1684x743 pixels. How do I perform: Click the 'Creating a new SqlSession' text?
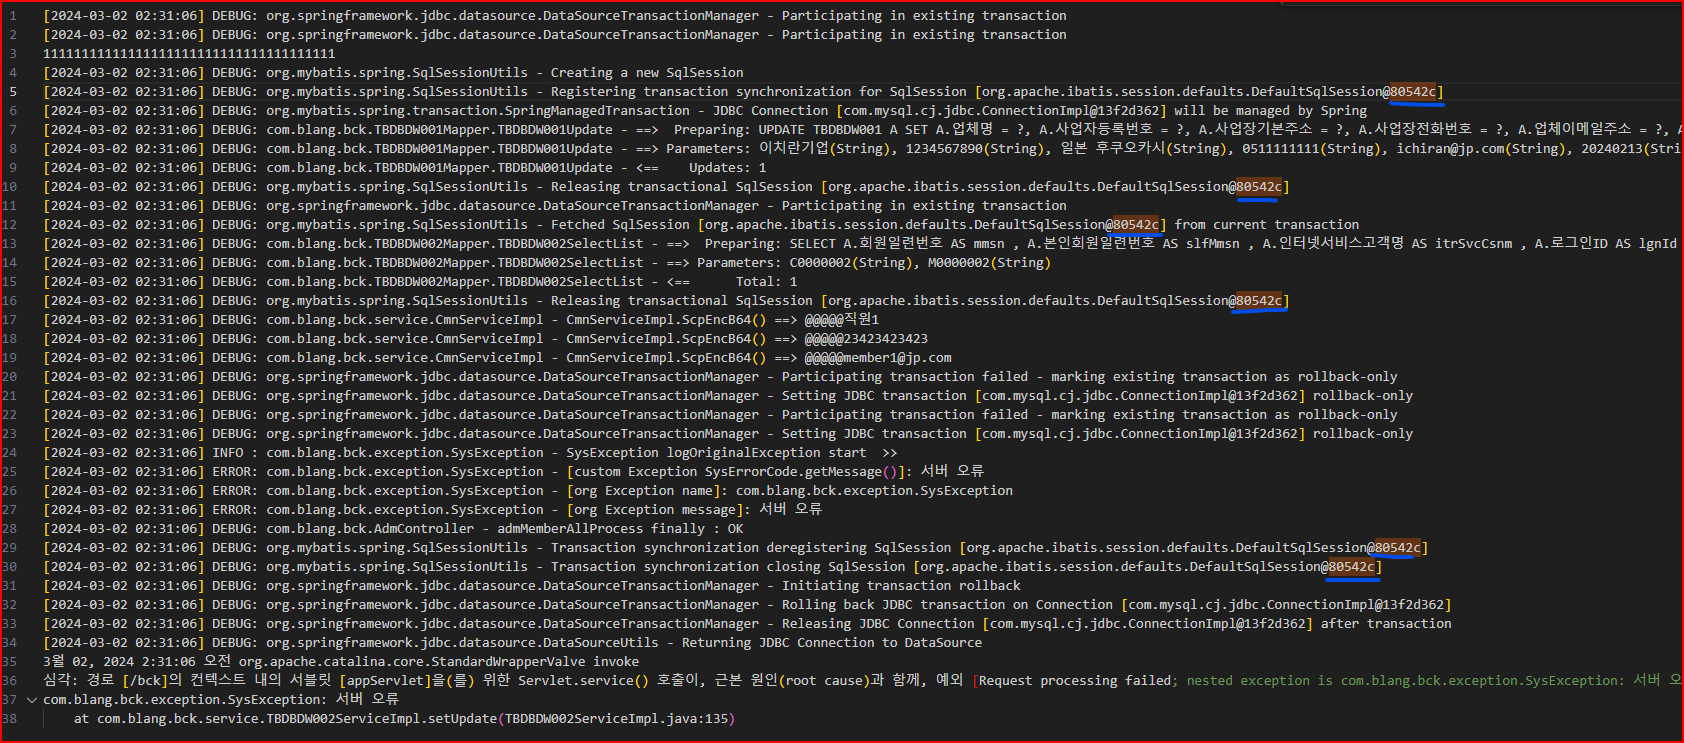coord(647,73)
